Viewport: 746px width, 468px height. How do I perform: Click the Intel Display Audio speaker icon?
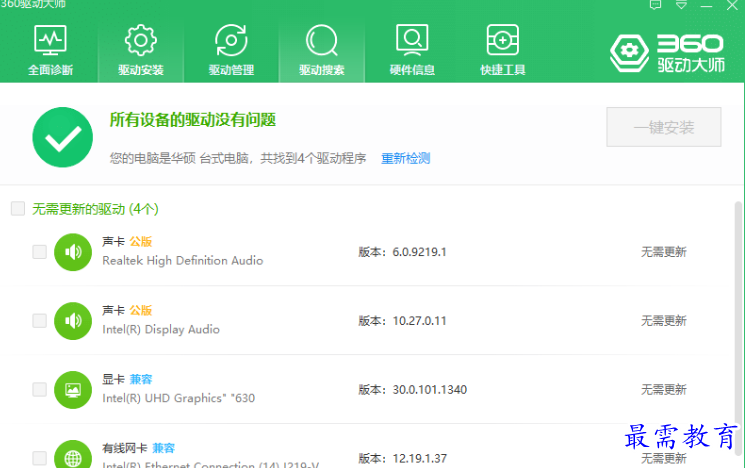click(x=73, y=321)
